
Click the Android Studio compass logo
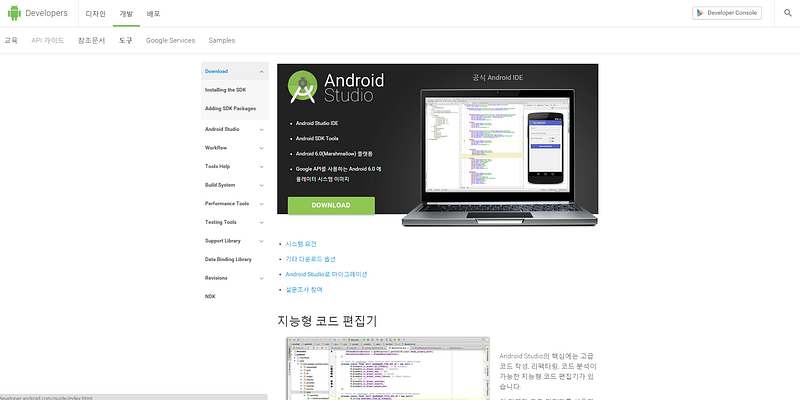303,87
